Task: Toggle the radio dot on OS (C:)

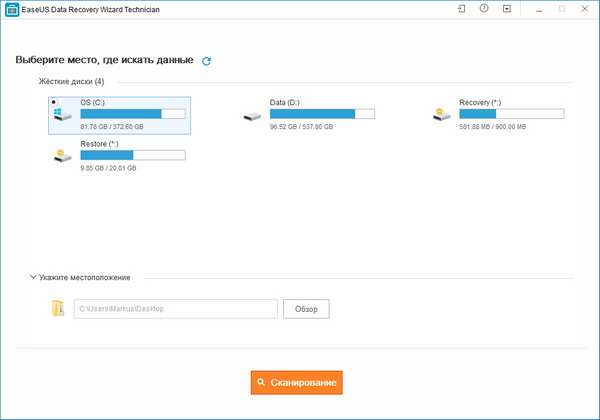Action: pos(53,102)
